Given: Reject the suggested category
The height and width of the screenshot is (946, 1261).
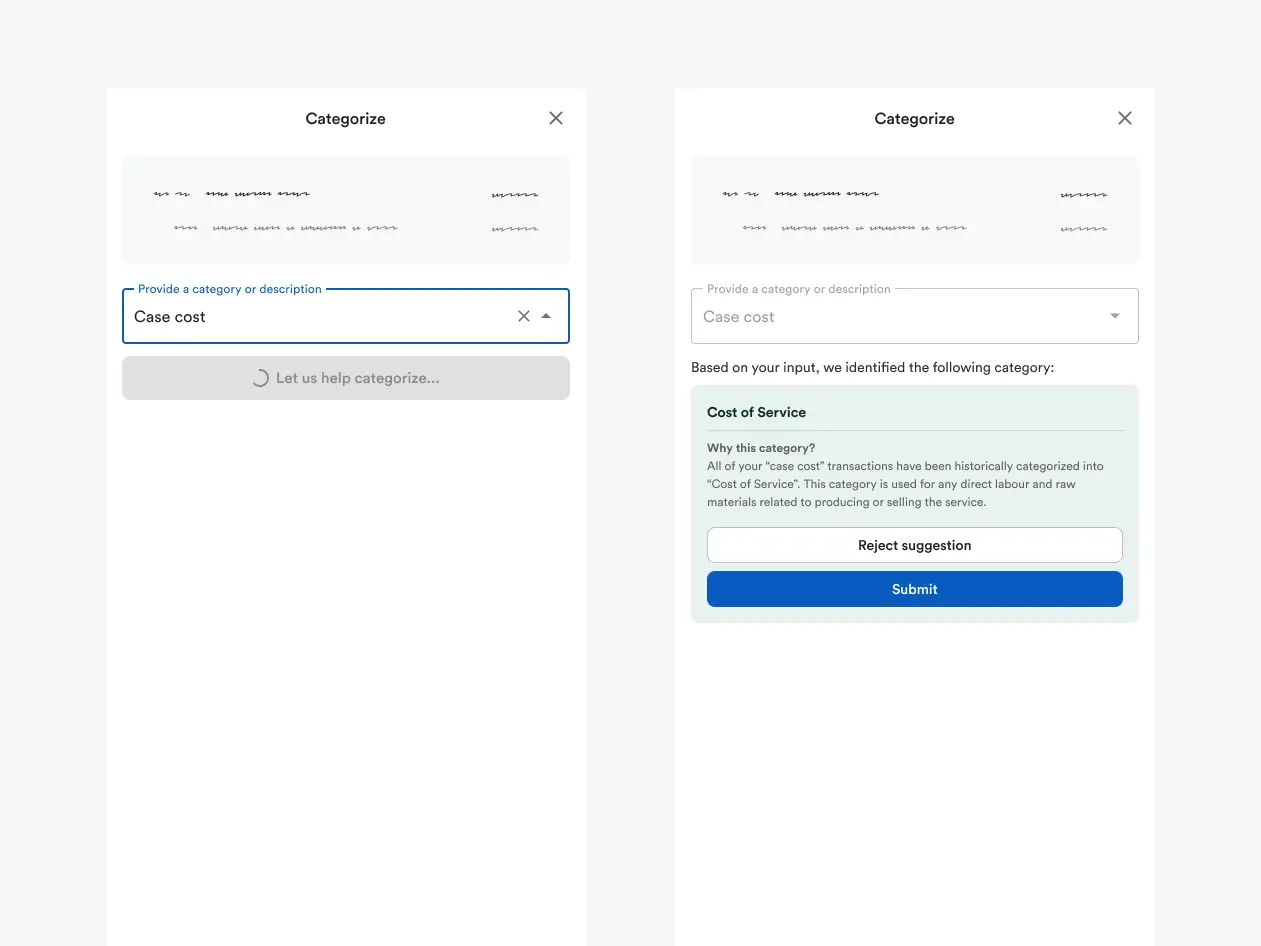Looking at the screenshot, I should coord(914,545).
